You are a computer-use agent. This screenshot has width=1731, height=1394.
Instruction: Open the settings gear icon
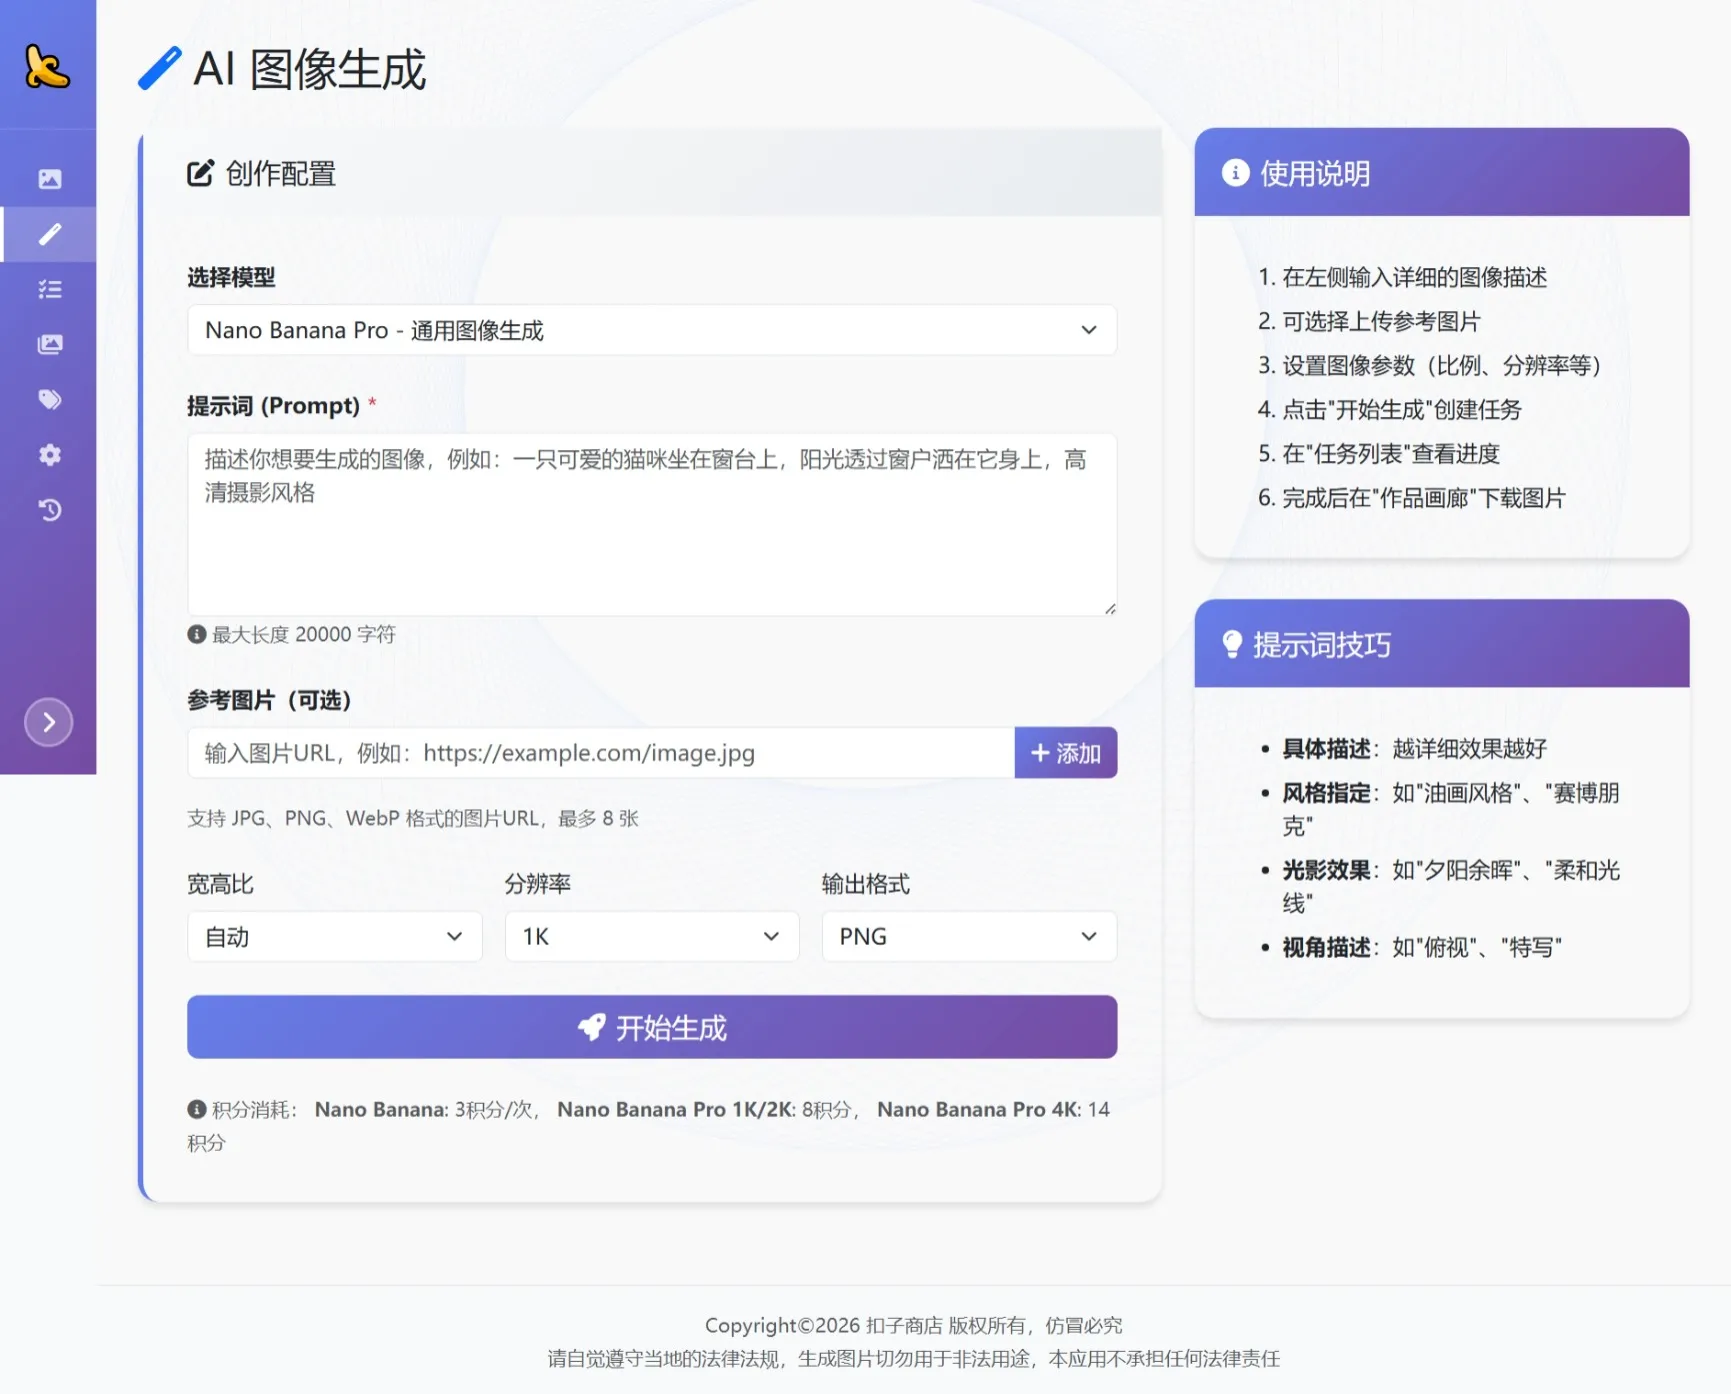pyautogui.click(x=49, y=455)
